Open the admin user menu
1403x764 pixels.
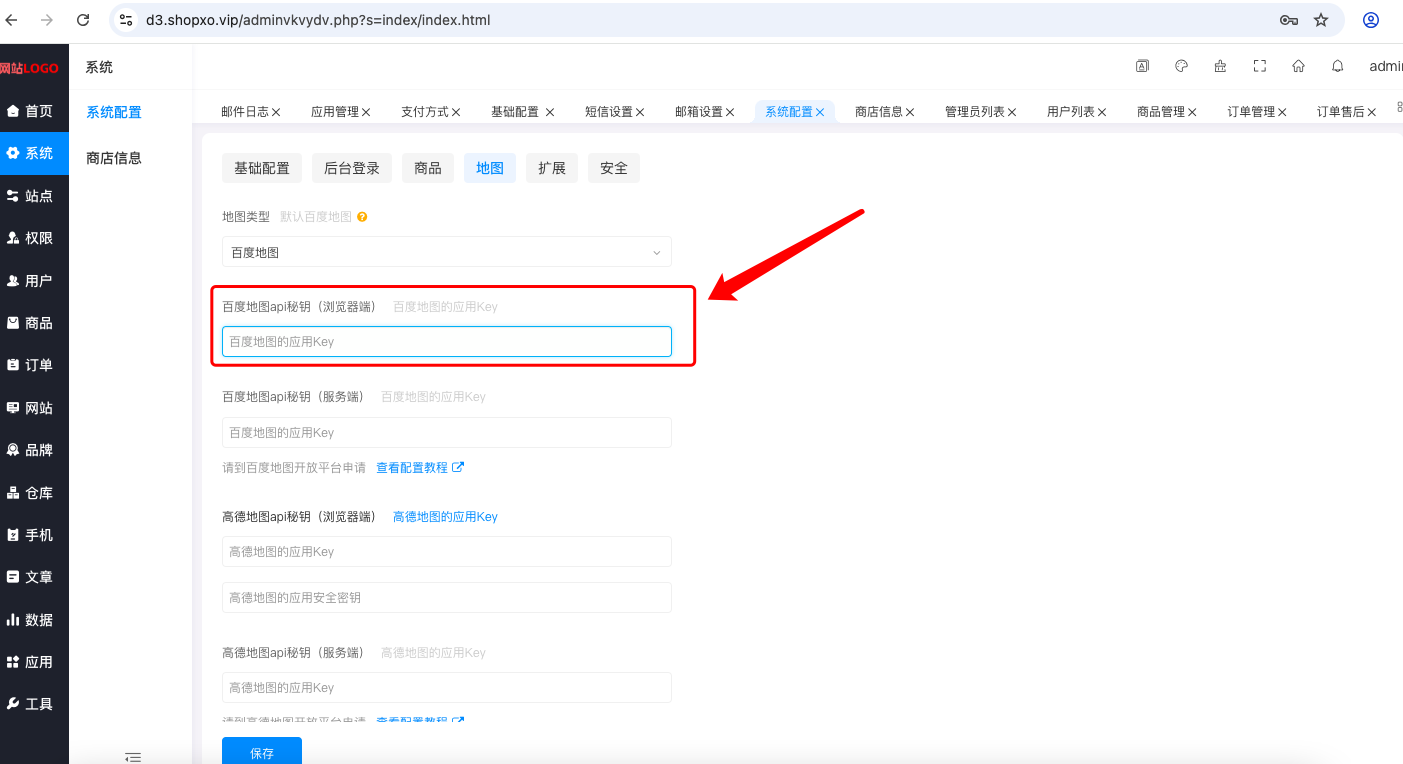(x=1386, y=66)
